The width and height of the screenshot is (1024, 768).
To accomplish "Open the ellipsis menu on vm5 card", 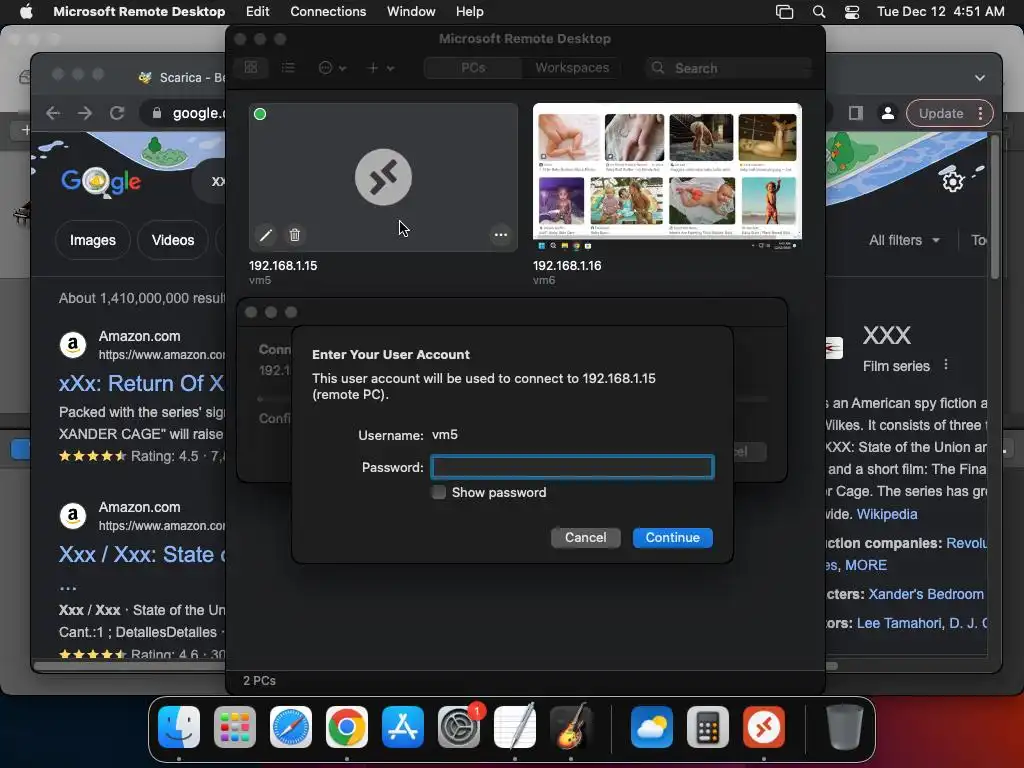I will pos(501,234).
